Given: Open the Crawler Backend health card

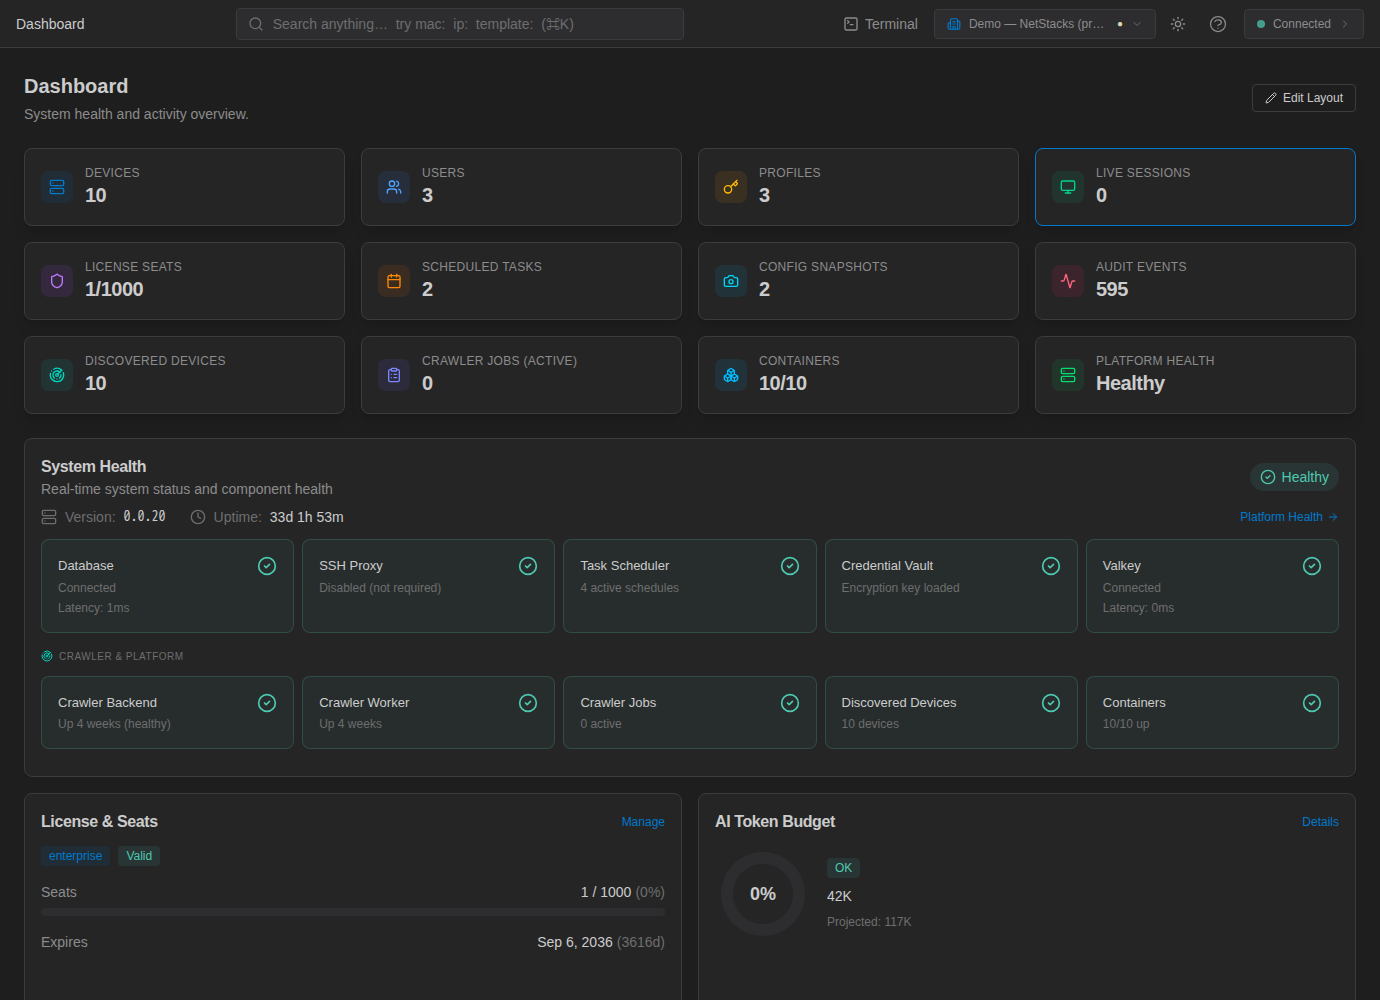Looking at the screenshot, I should pos(167,713).
